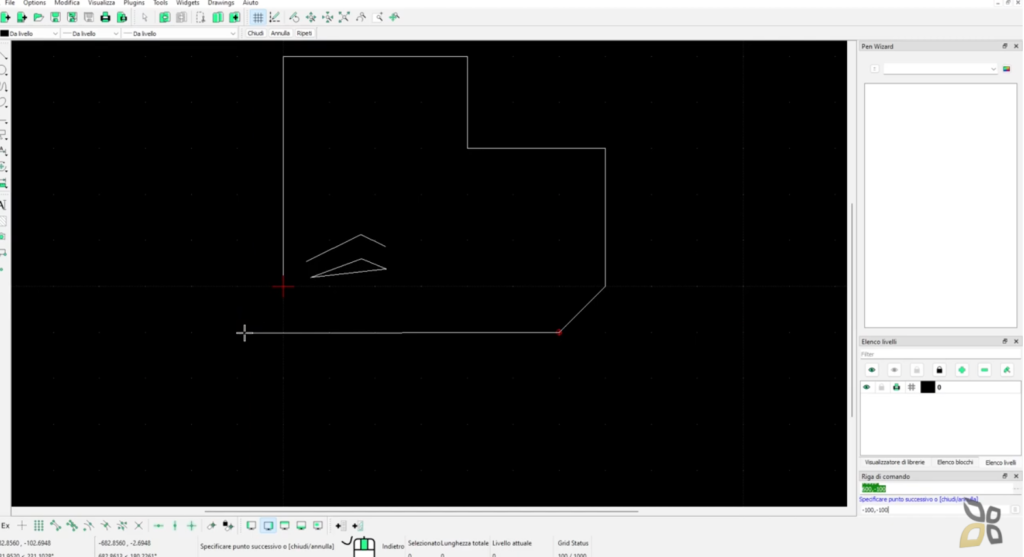Viewport: 1024px width, 557px height.
Task: Toggle print setting of layer 0
Action: tap(897, 387)
